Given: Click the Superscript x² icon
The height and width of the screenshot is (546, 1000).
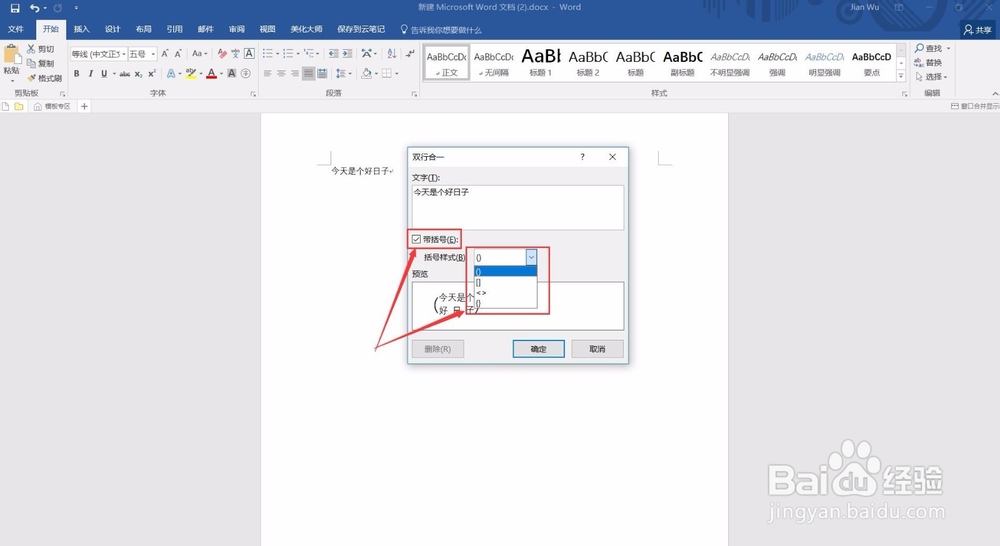Looking at the screenshot, I should 152,73.
